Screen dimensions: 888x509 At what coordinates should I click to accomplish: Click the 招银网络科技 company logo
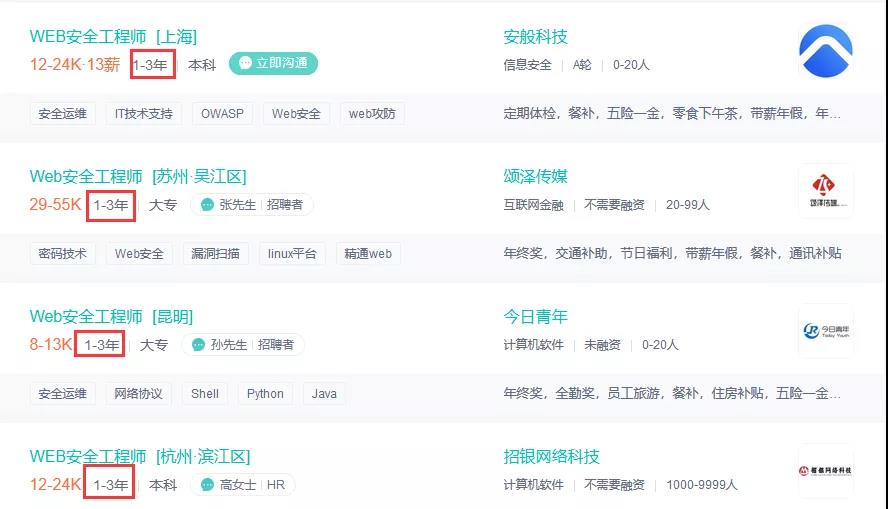(x=825, y=470)
